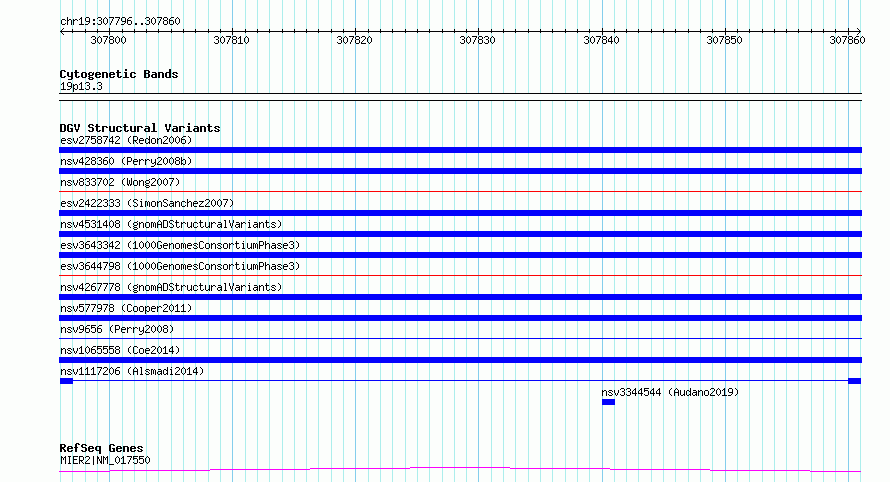Click the Cytogenetic Bands track title
The image size is (890, 482).
click(x=119, y=74)
